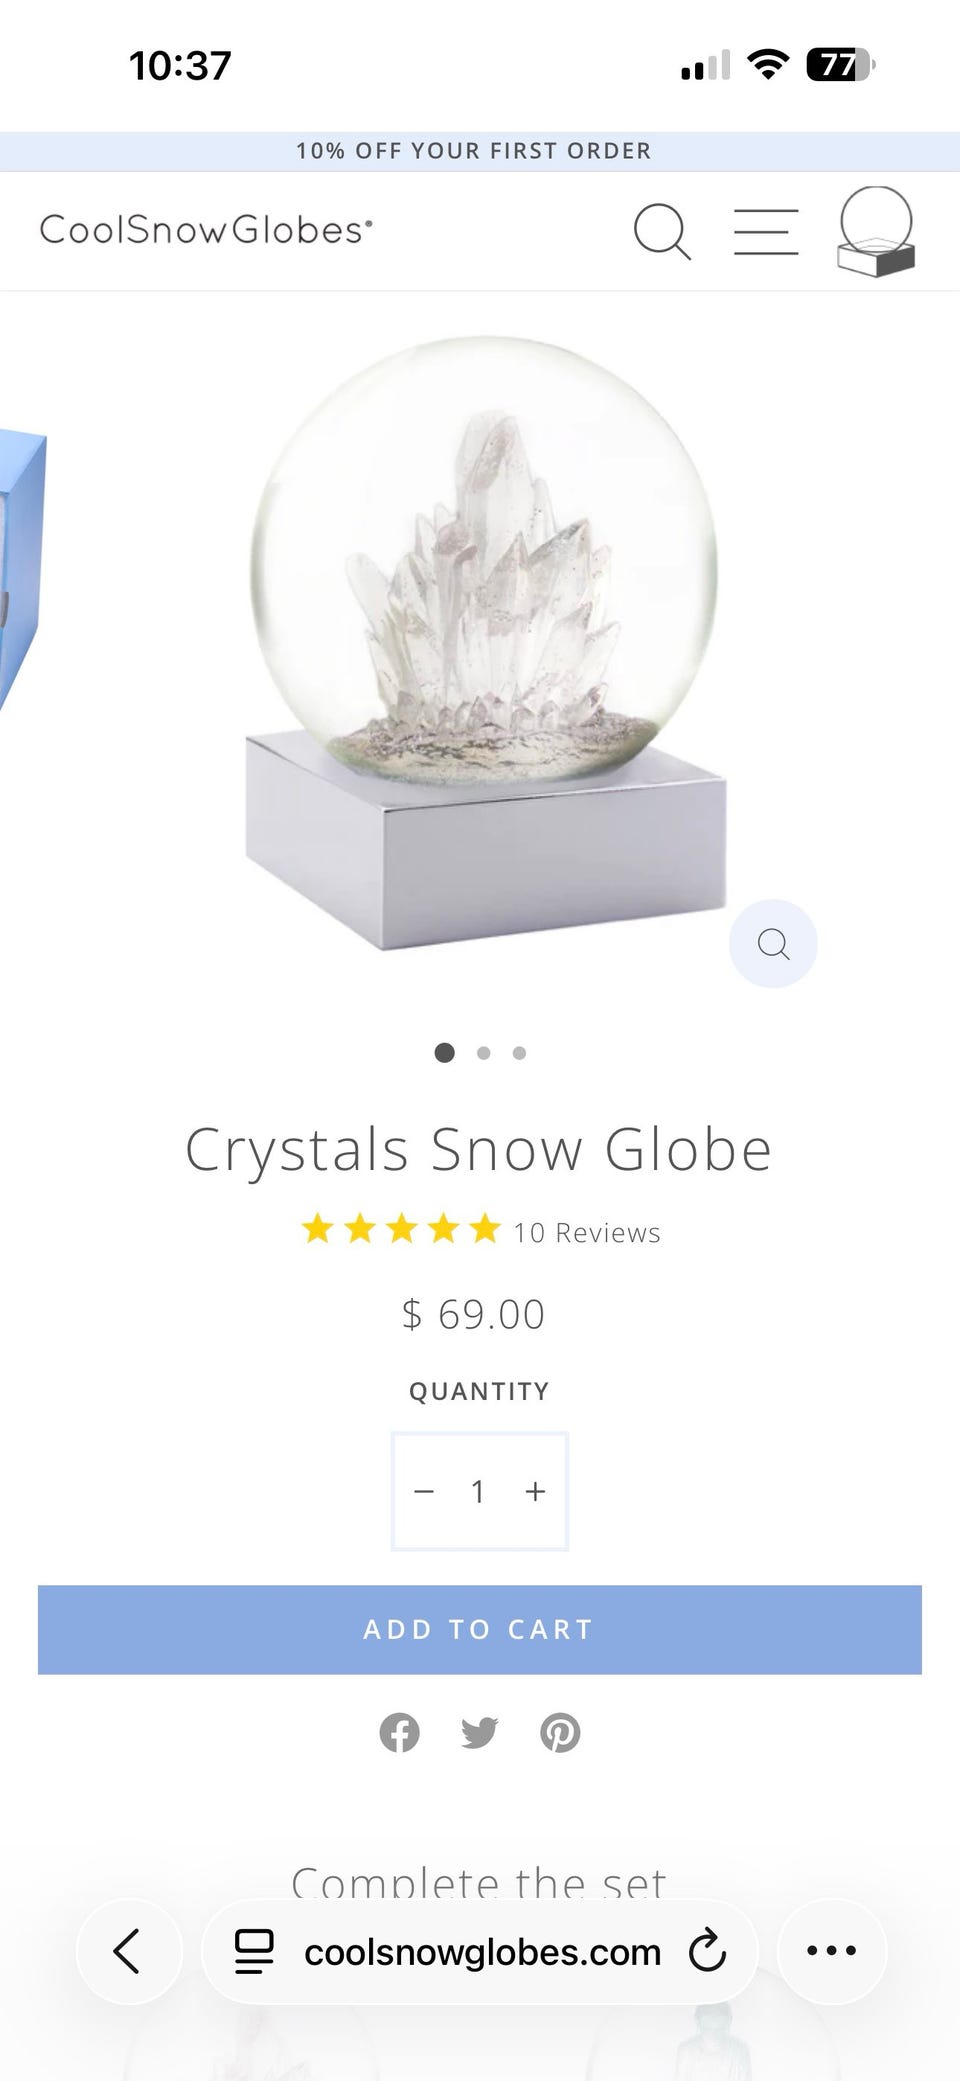Screen dimensions: 960x2081
Task: Tap the CoolSnowGlobes logo
Action: point(206,230)
